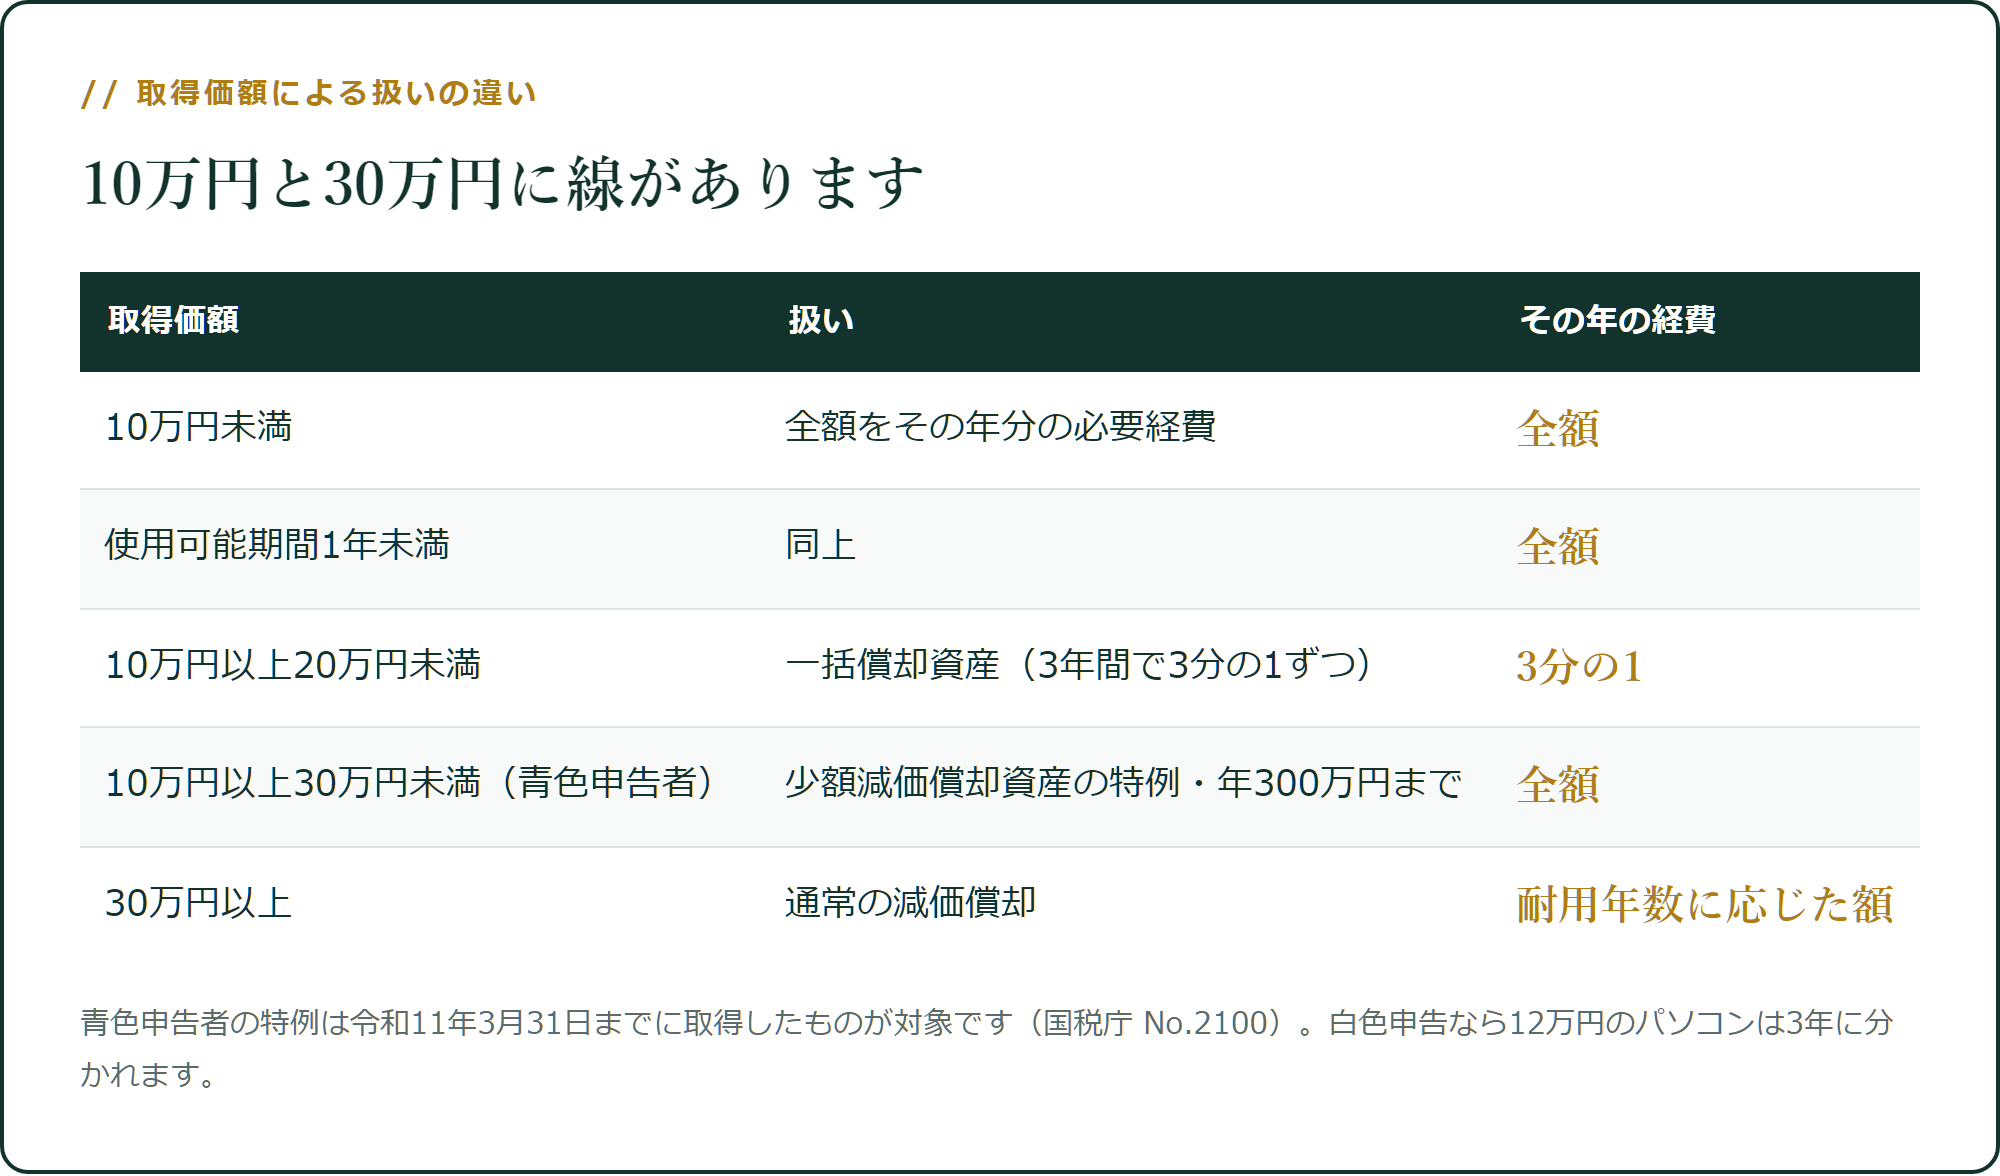This screenshot has height=1176, width=2000.
Task: Select the 10万円以上30万円未満（青色申告者） cell
Action: point(409,783)
